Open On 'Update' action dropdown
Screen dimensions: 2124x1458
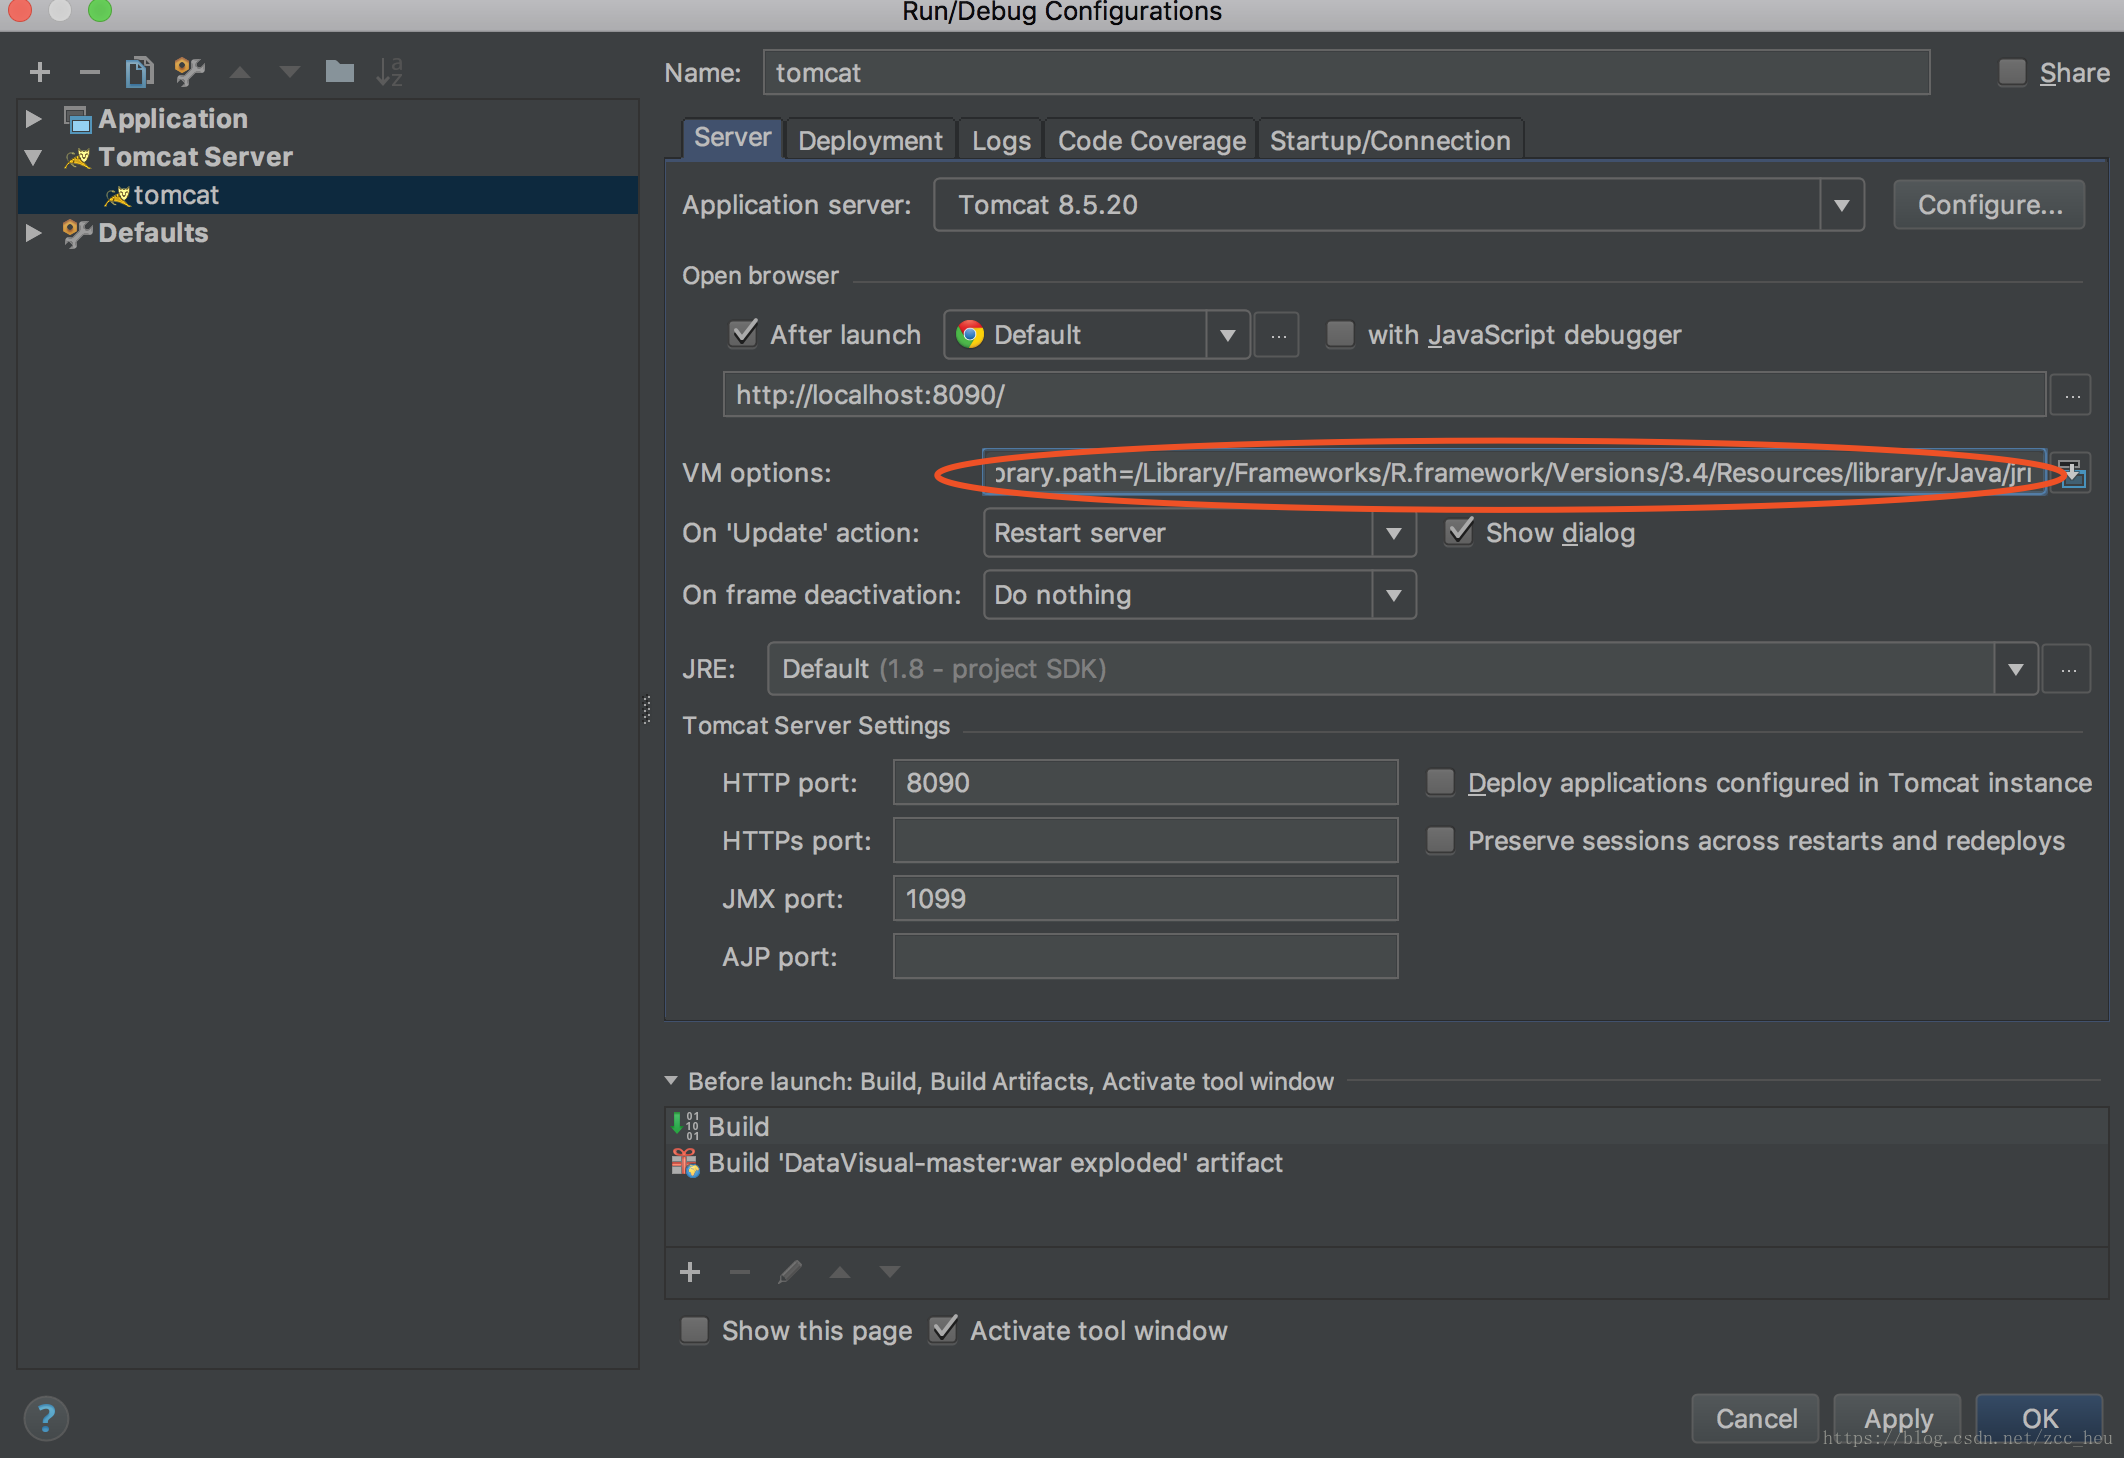1393,533
